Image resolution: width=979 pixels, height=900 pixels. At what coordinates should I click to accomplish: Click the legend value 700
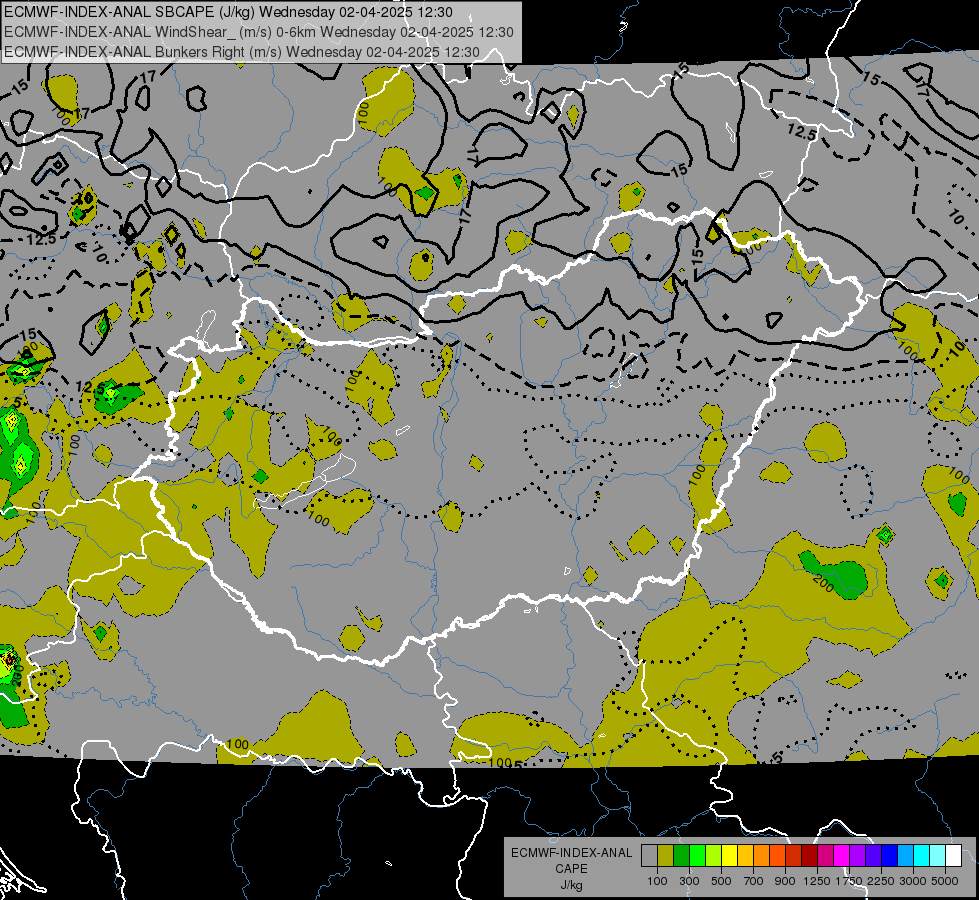[x=754, y=881]
